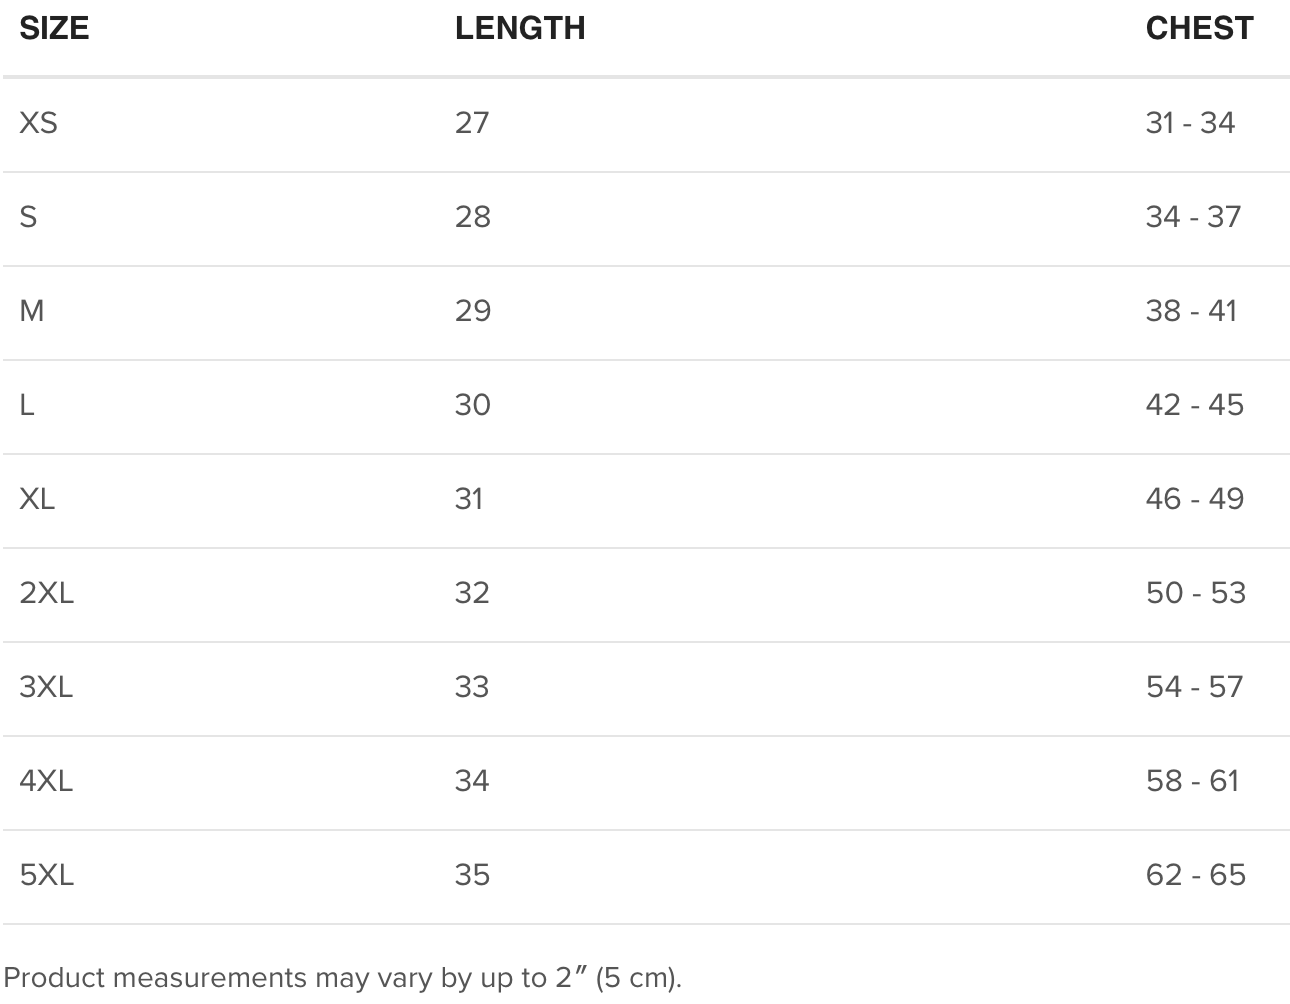
Task: Click the LENGTH column header
Action: point(520,28)
